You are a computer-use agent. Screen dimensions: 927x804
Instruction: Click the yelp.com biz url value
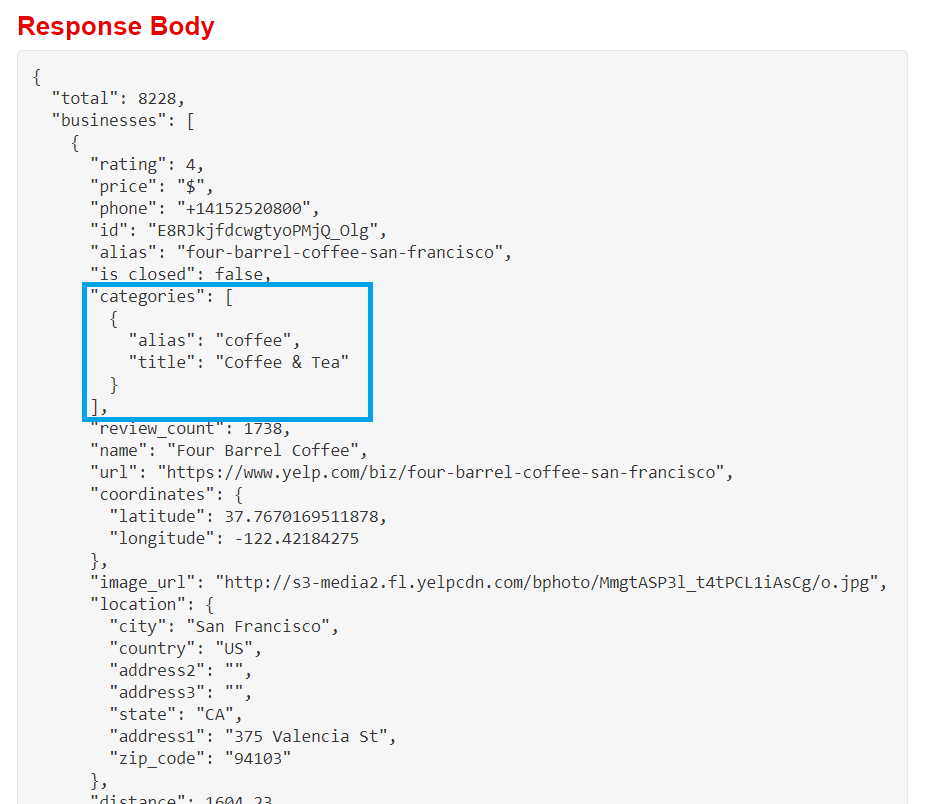[441, 472]
